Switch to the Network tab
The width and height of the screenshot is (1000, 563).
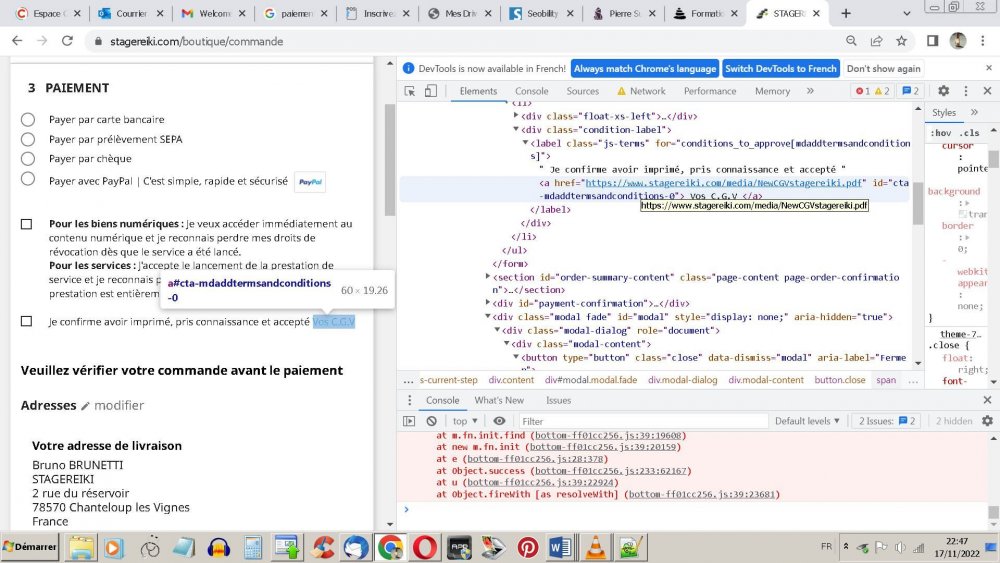point(647,91)
